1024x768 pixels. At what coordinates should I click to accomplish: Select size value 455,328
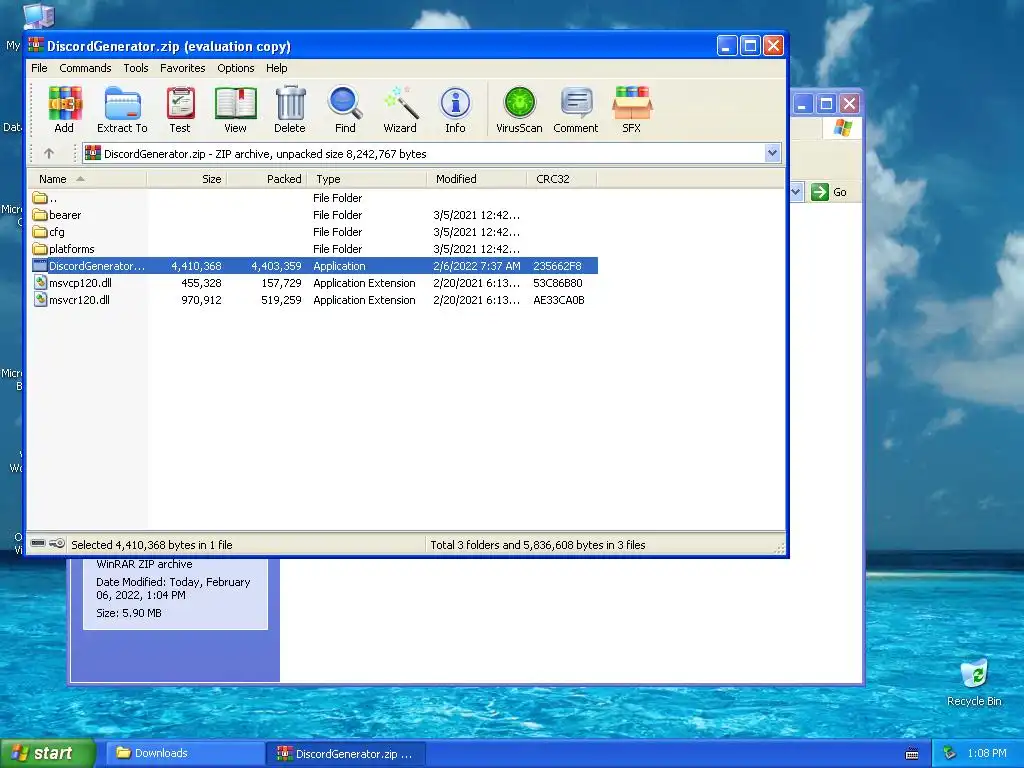click(201, 283)
